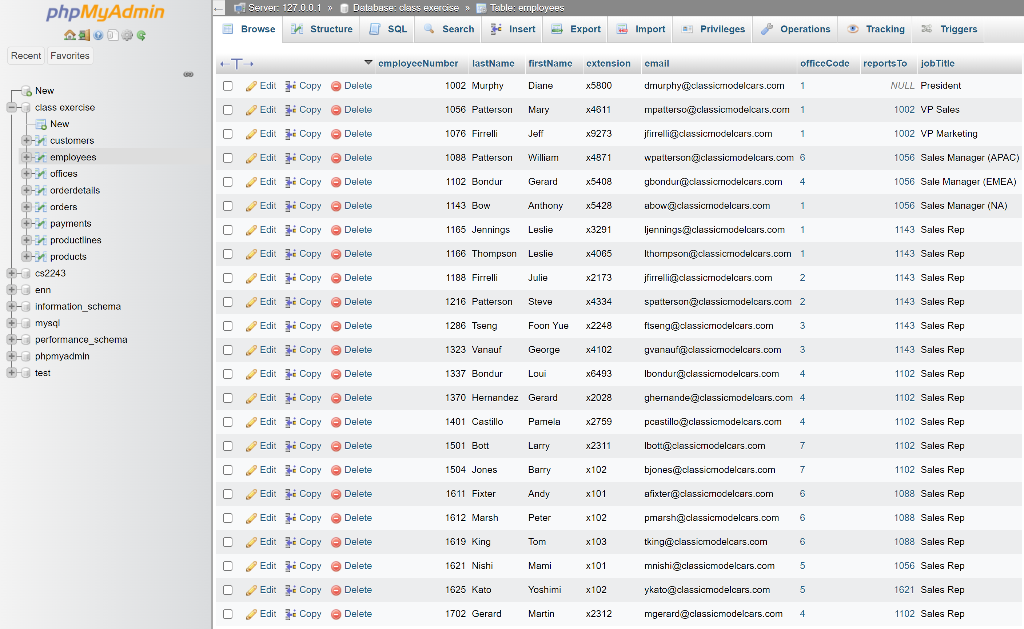Open the sort dropdown before employeeNumber column
The image size is (1024, 629).
[x=368, y=62]
